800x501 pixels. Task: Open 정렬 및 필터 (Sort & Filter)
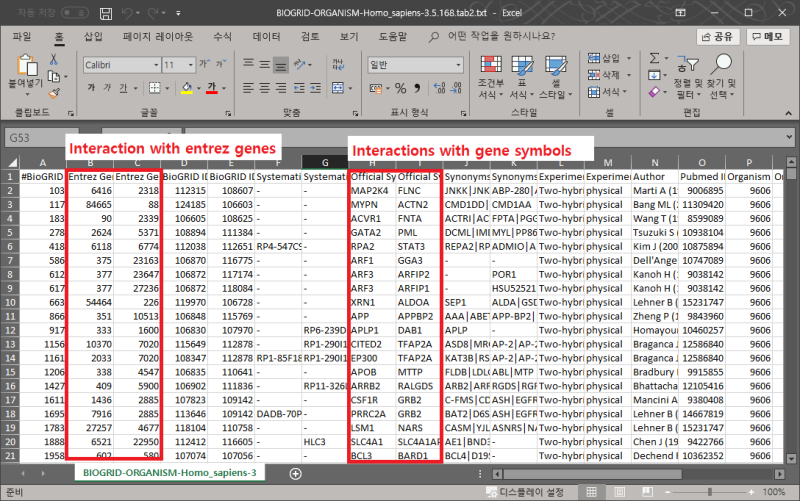point(688,77)
